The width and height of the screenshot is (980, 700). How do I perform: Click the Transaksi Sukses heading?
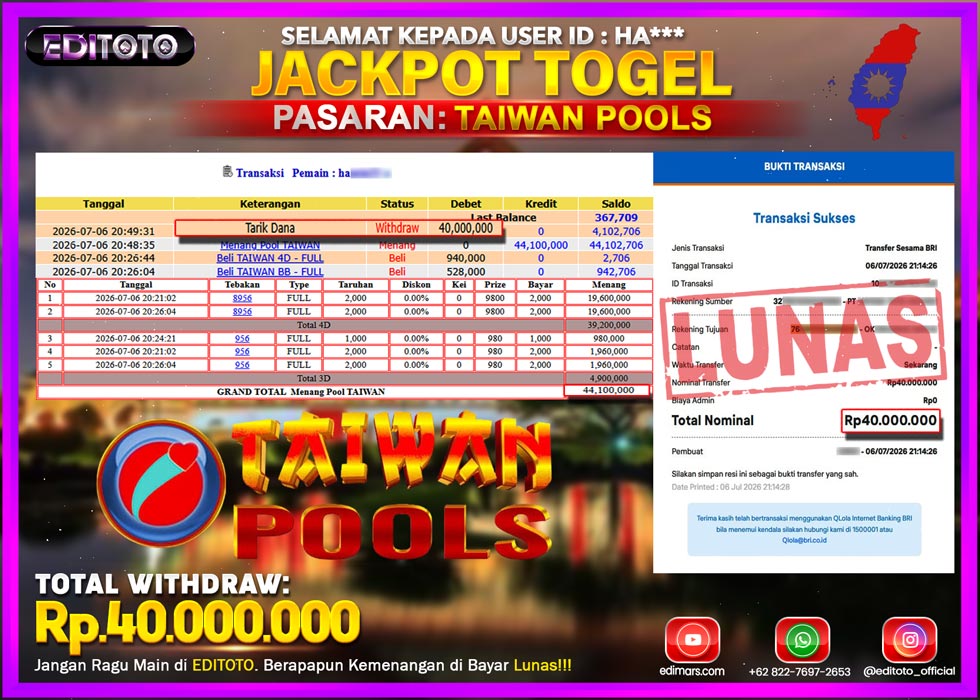pos(804,218)
